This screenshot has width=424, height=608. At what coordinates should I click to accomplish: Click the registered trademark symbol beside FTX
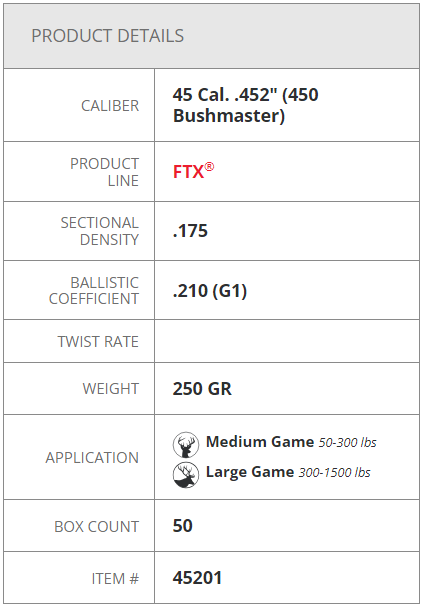(x=209, y=167)
